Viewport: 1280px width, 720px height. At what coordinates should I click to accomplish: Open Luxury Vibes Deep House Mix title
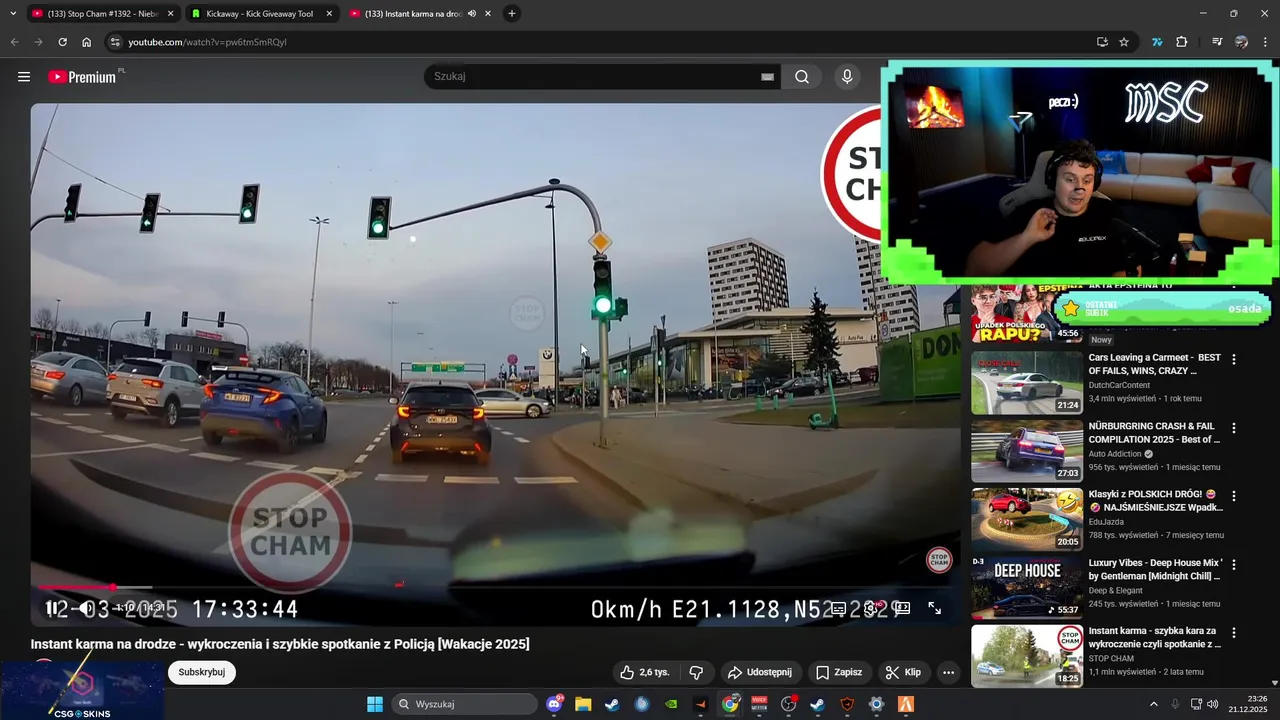1156,570
